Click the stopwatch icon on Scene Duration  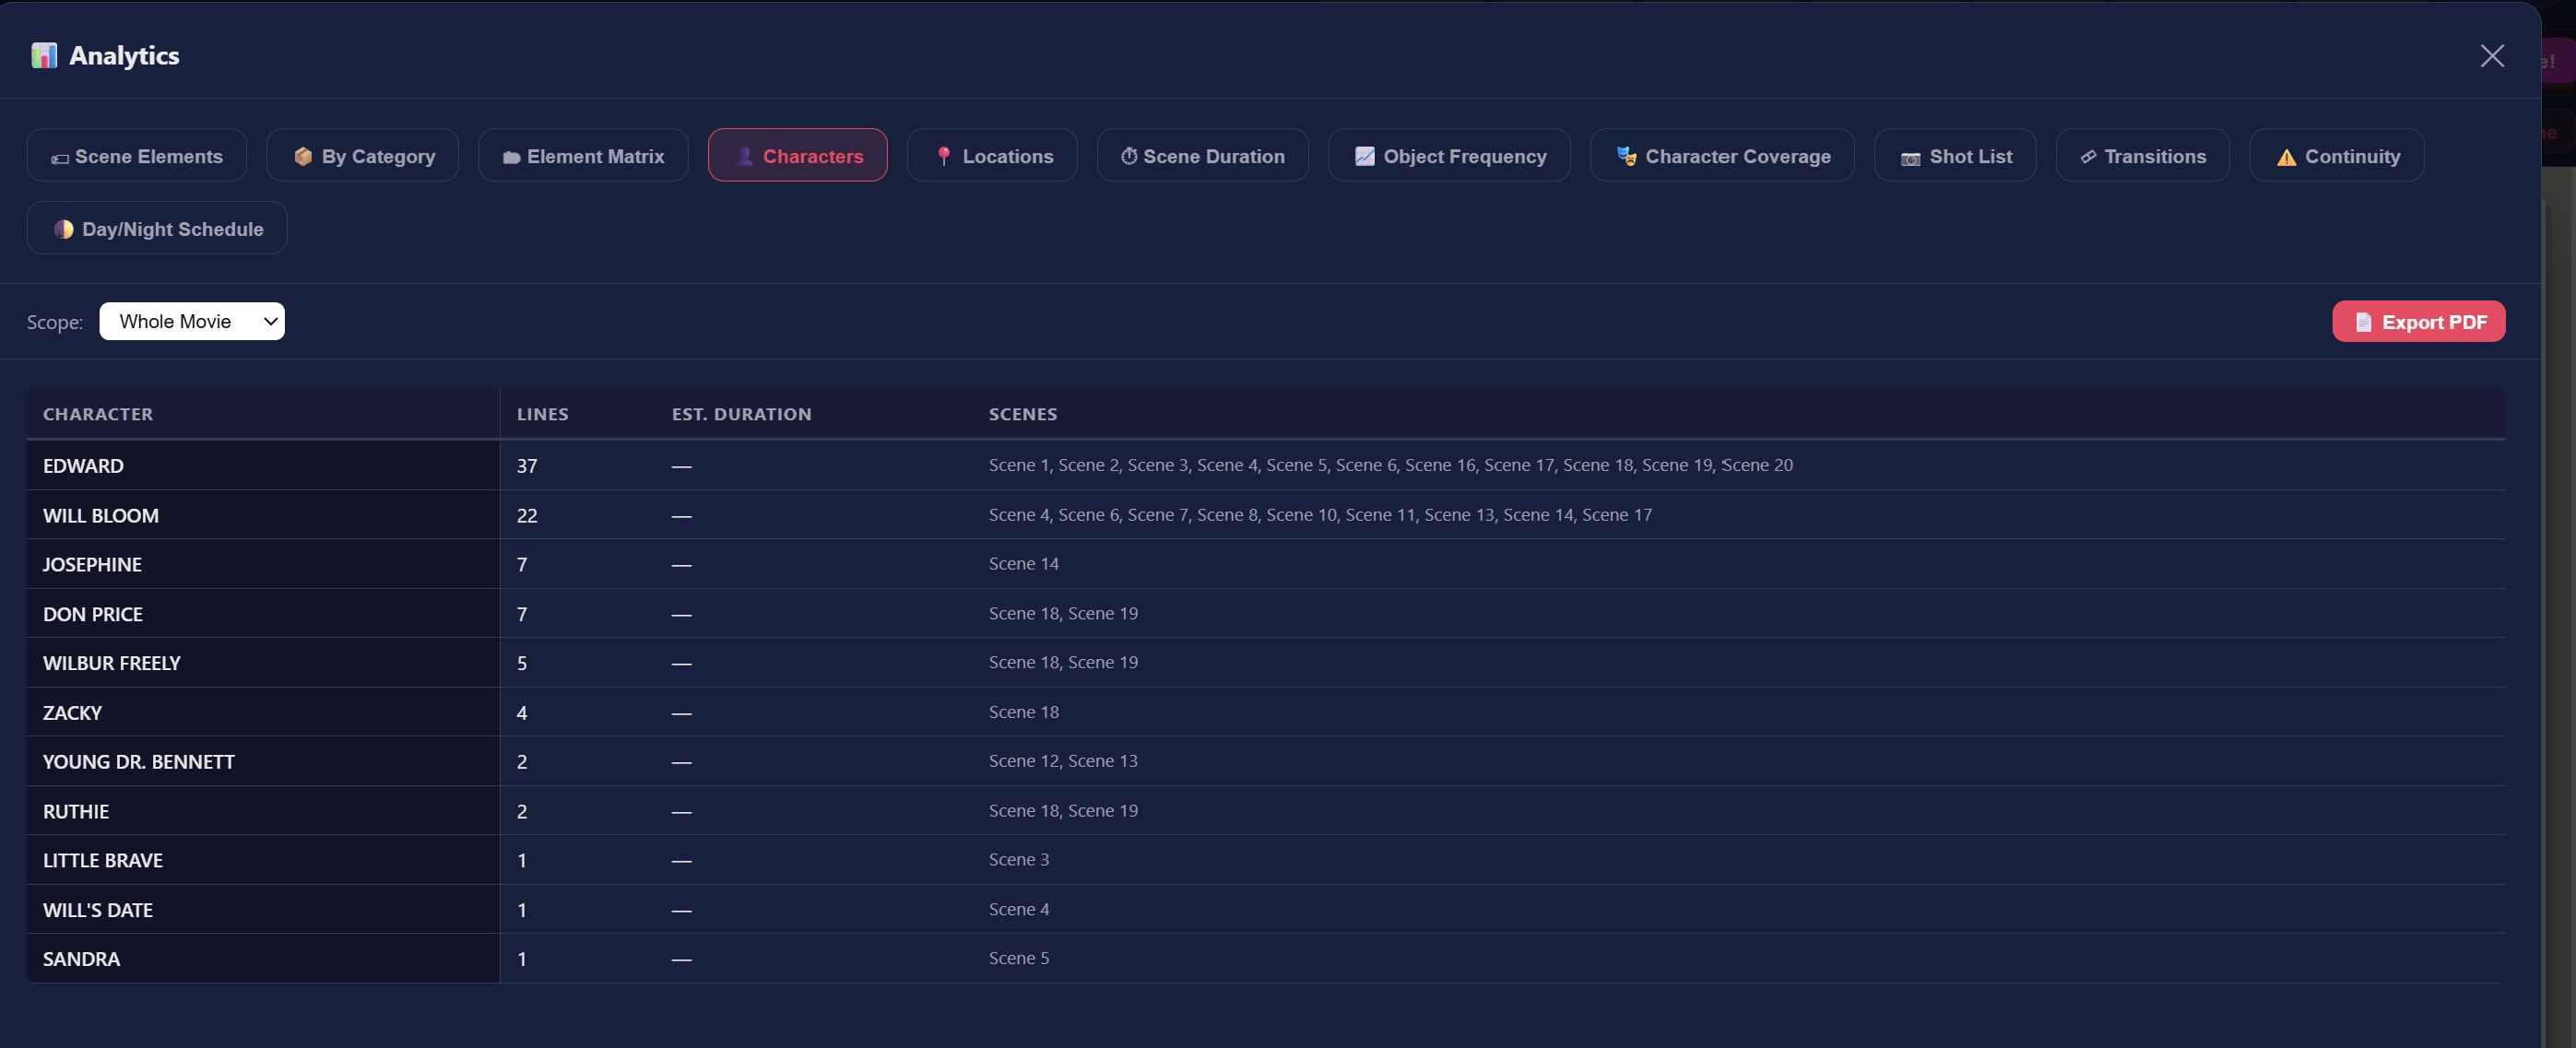click(1128, 156)
